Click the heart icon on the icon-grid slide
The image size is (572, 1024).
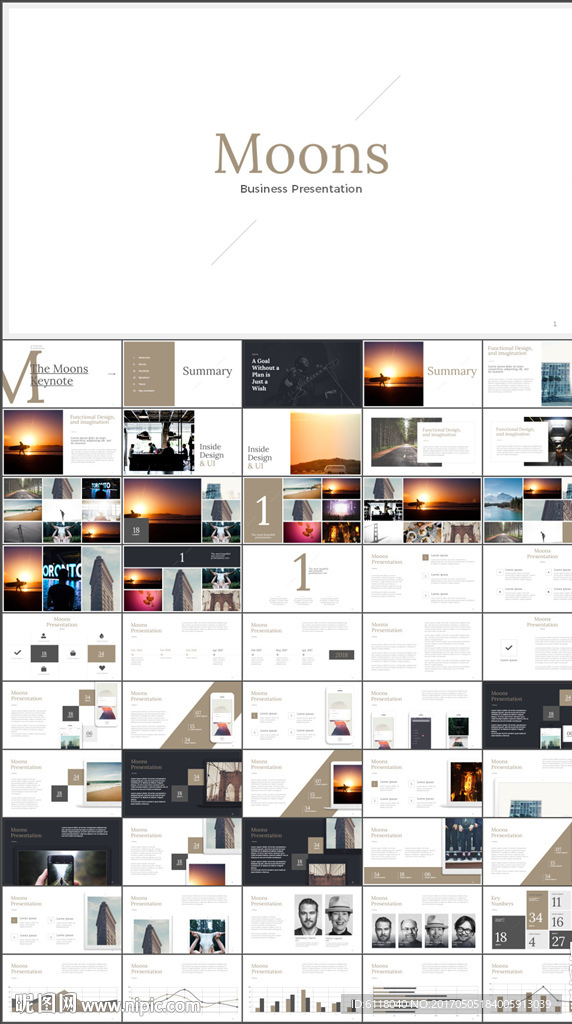coord(102,668)
